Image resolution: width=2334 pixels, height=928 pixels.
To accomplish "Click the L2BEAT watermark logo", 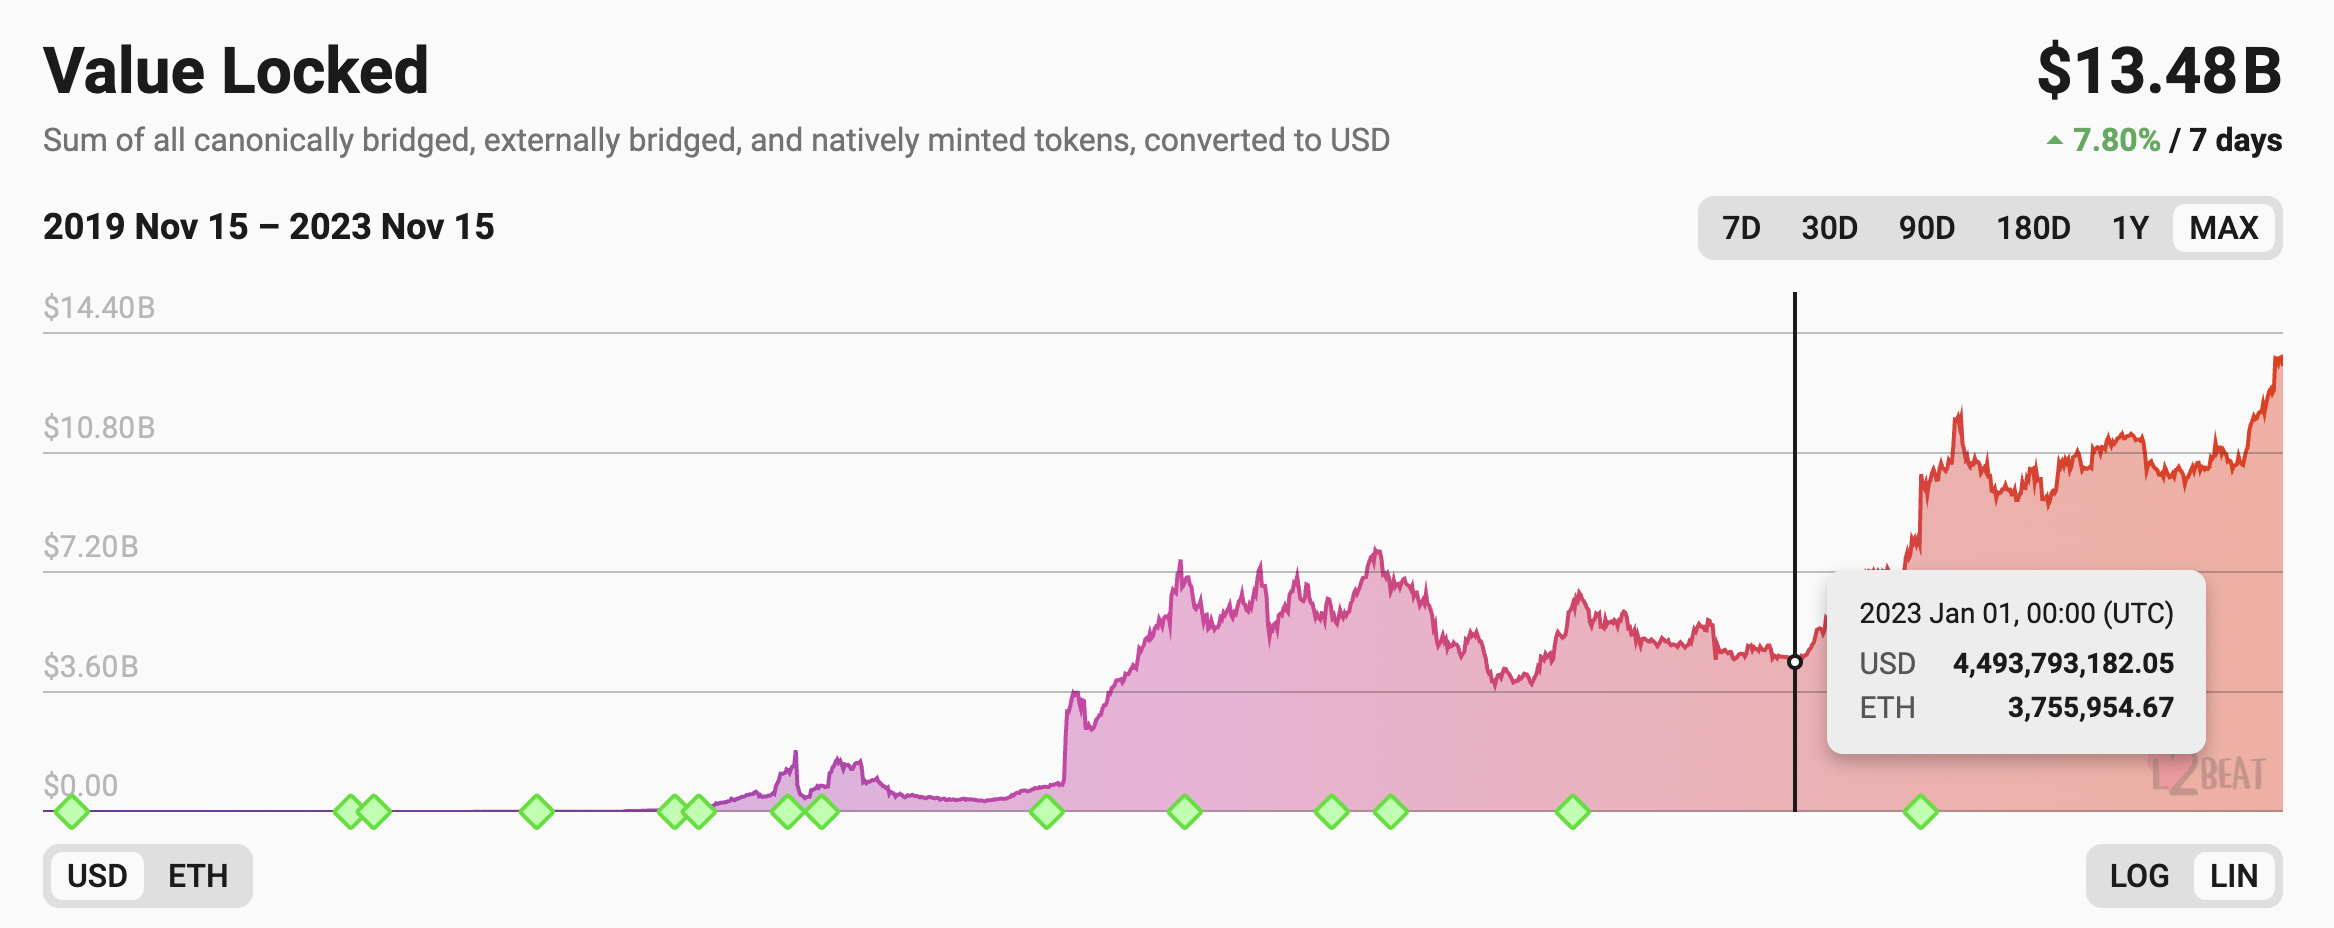I will (x=2208, y=774).
